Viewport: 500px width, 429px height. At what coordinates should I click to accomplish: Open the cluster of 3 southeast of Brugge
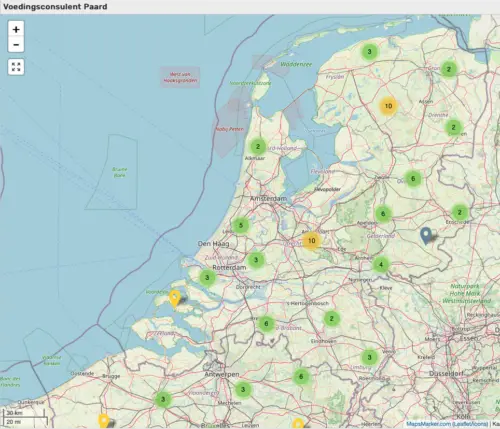click(x=163, y=399)
